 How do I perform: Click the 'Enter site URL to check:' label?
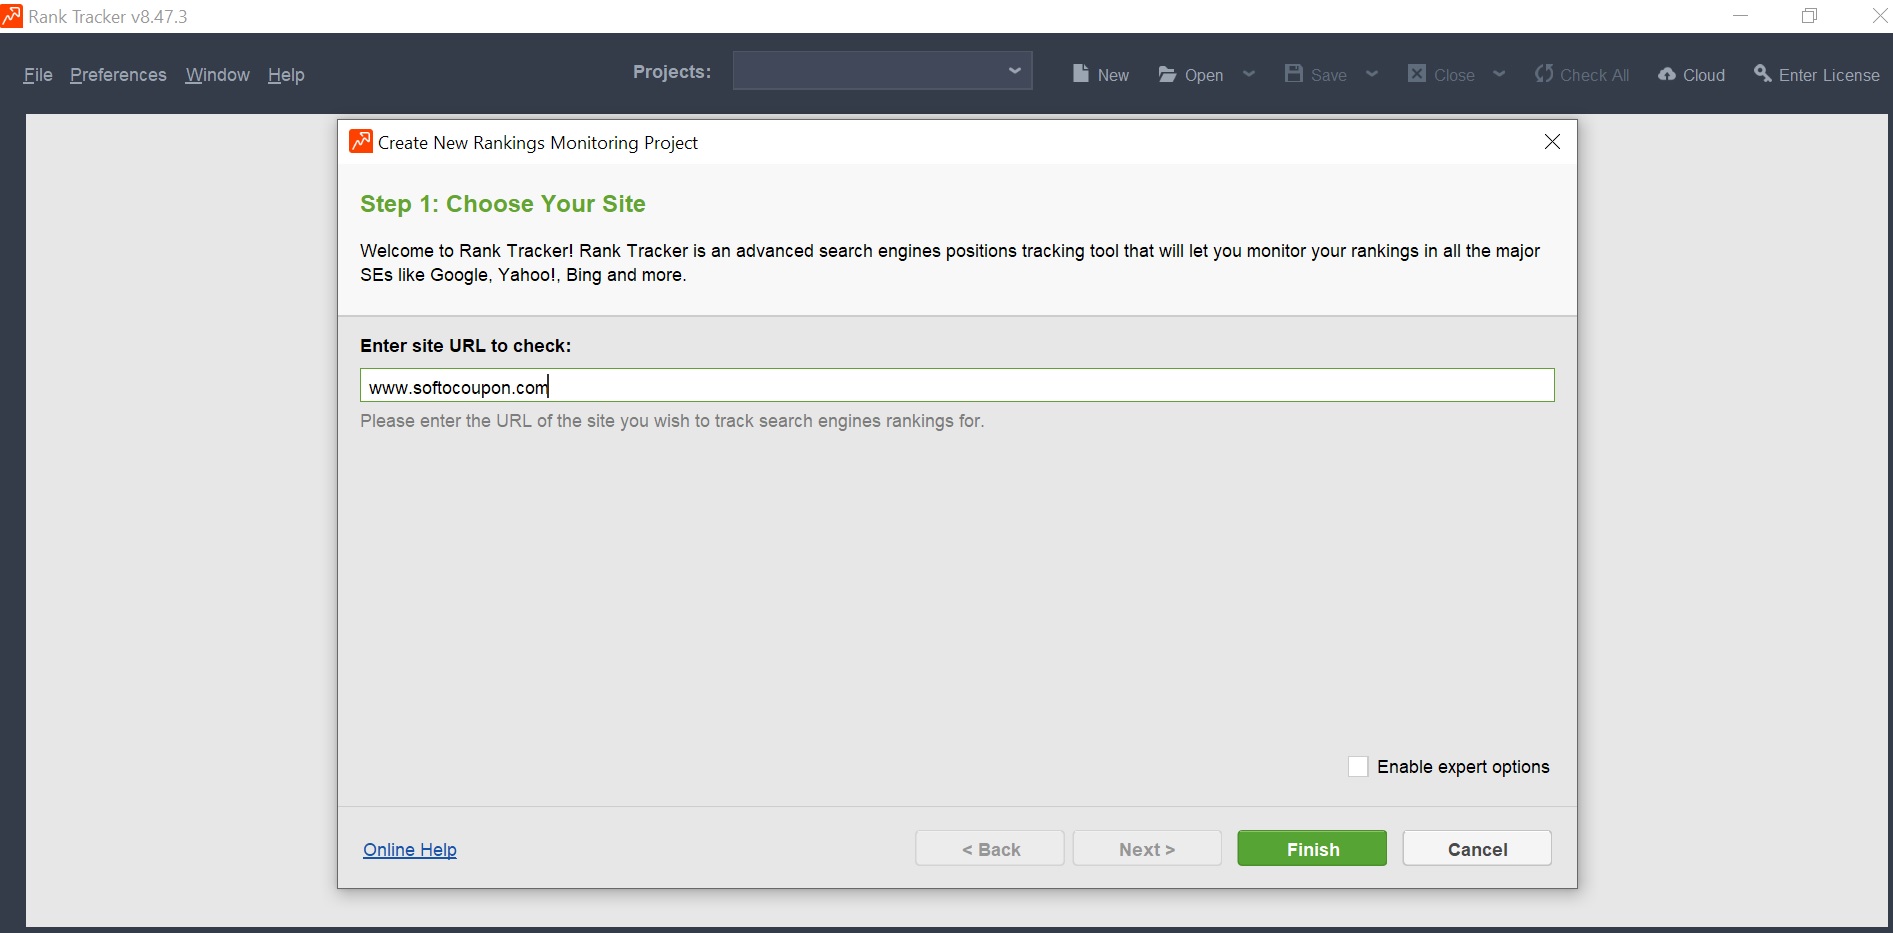pyautogui.click(x=466, y=346)
